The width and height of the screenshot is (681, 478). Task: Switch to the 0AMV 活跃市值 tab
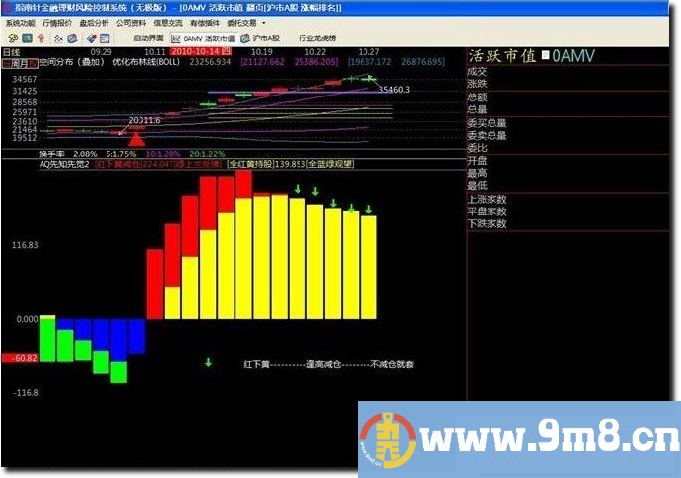click(x=209, y=39)
